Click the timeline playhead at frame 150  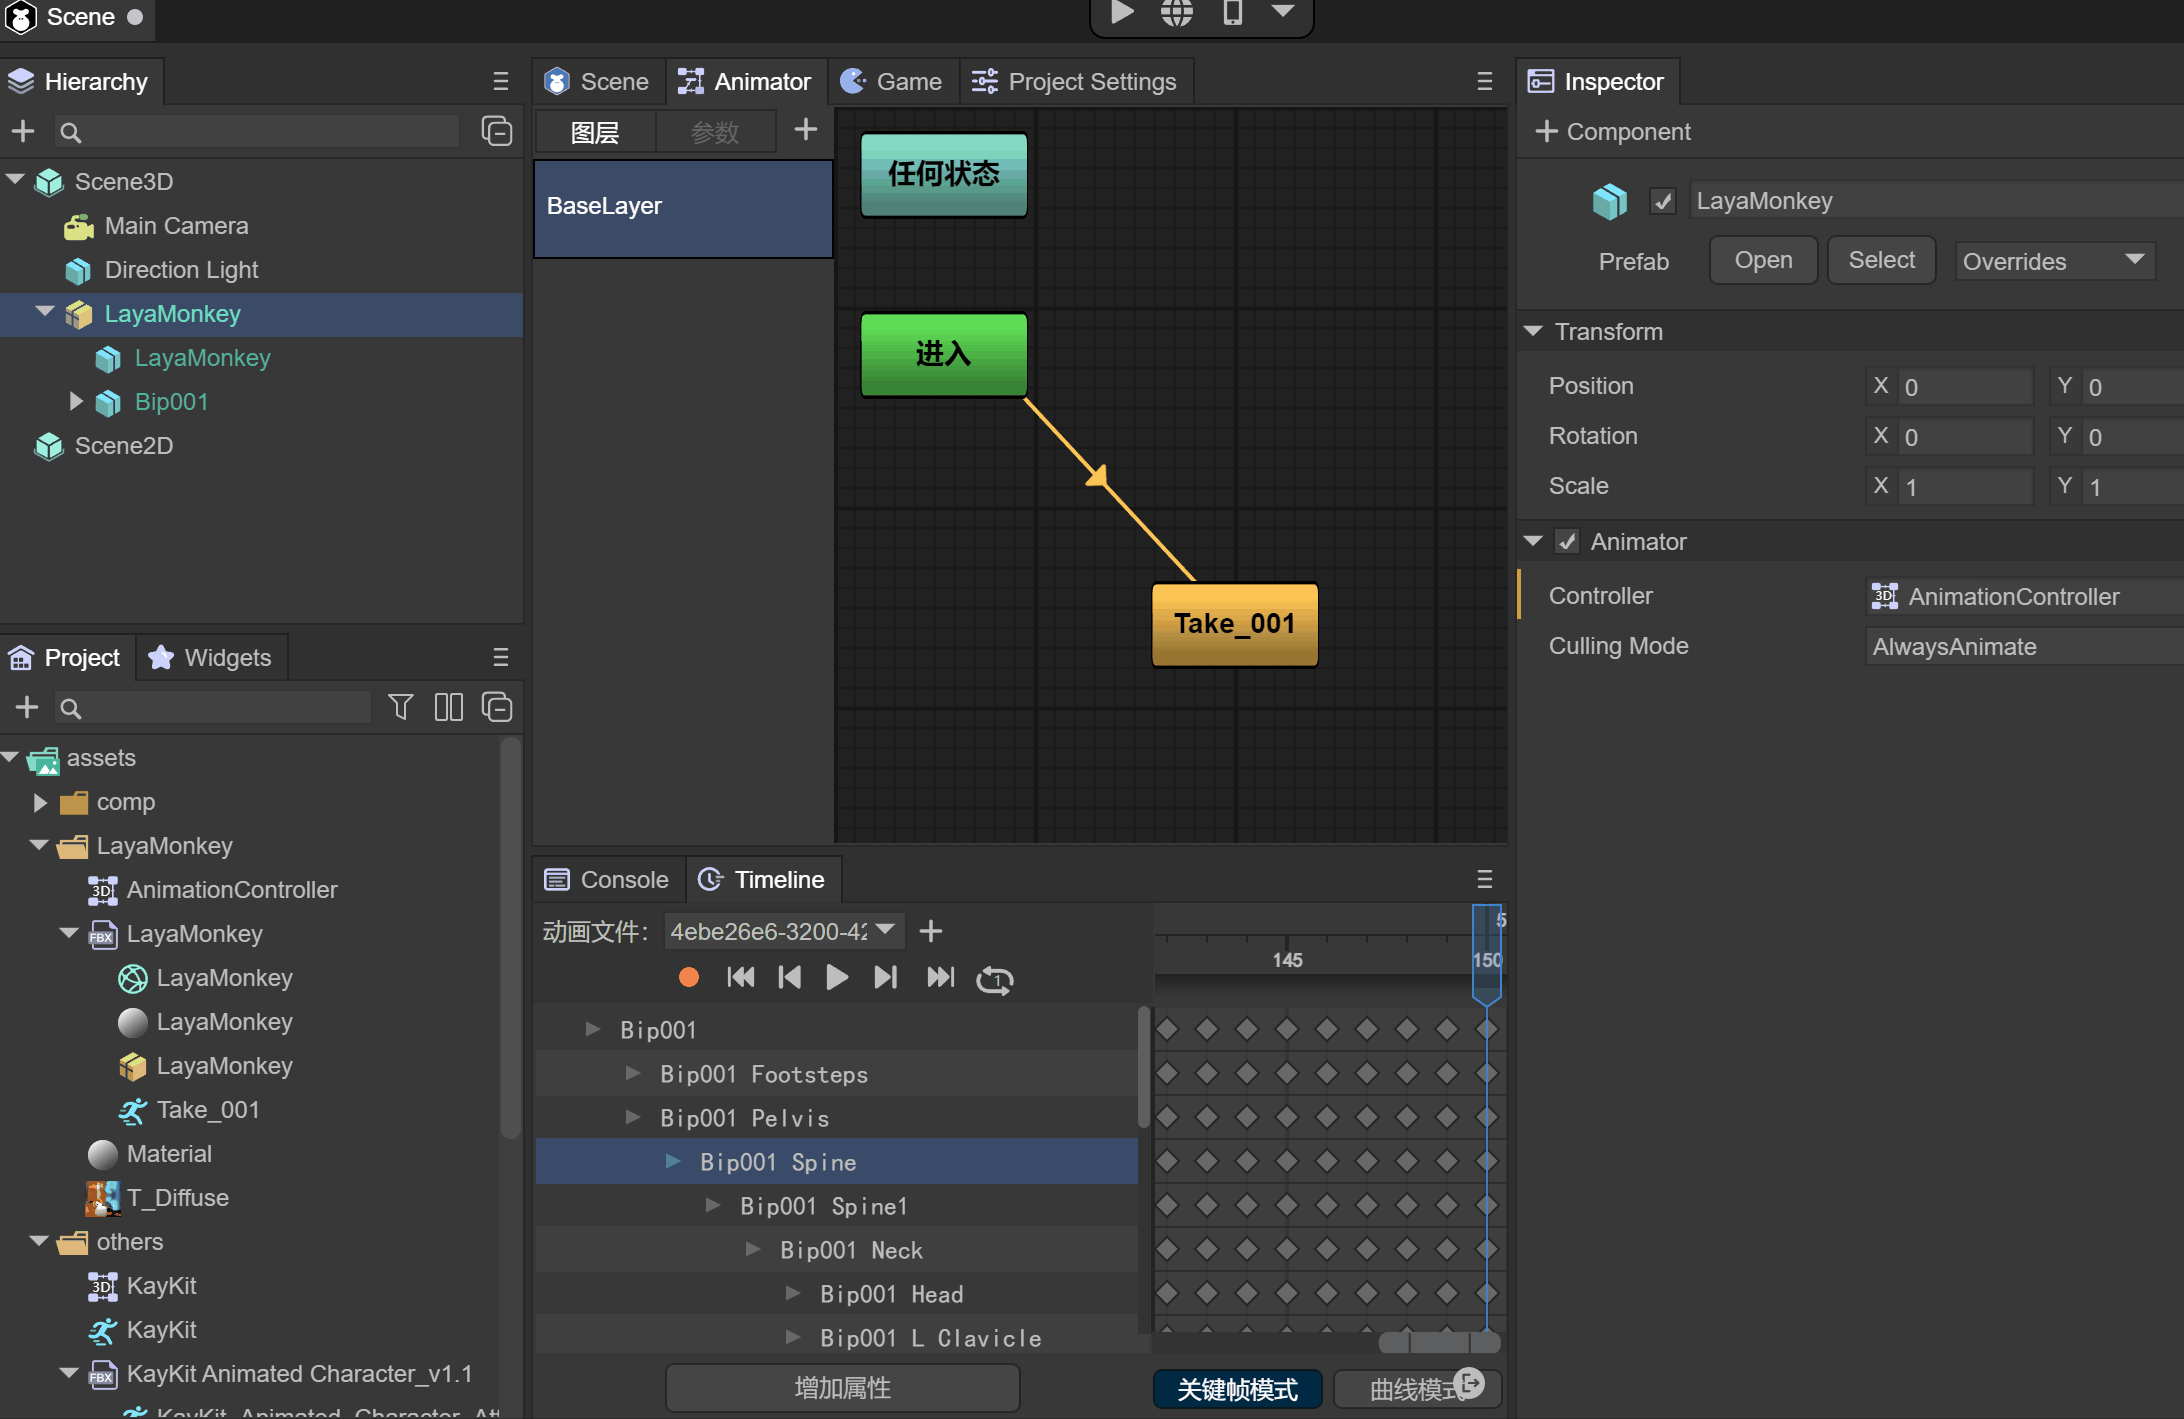[1486, 958]
